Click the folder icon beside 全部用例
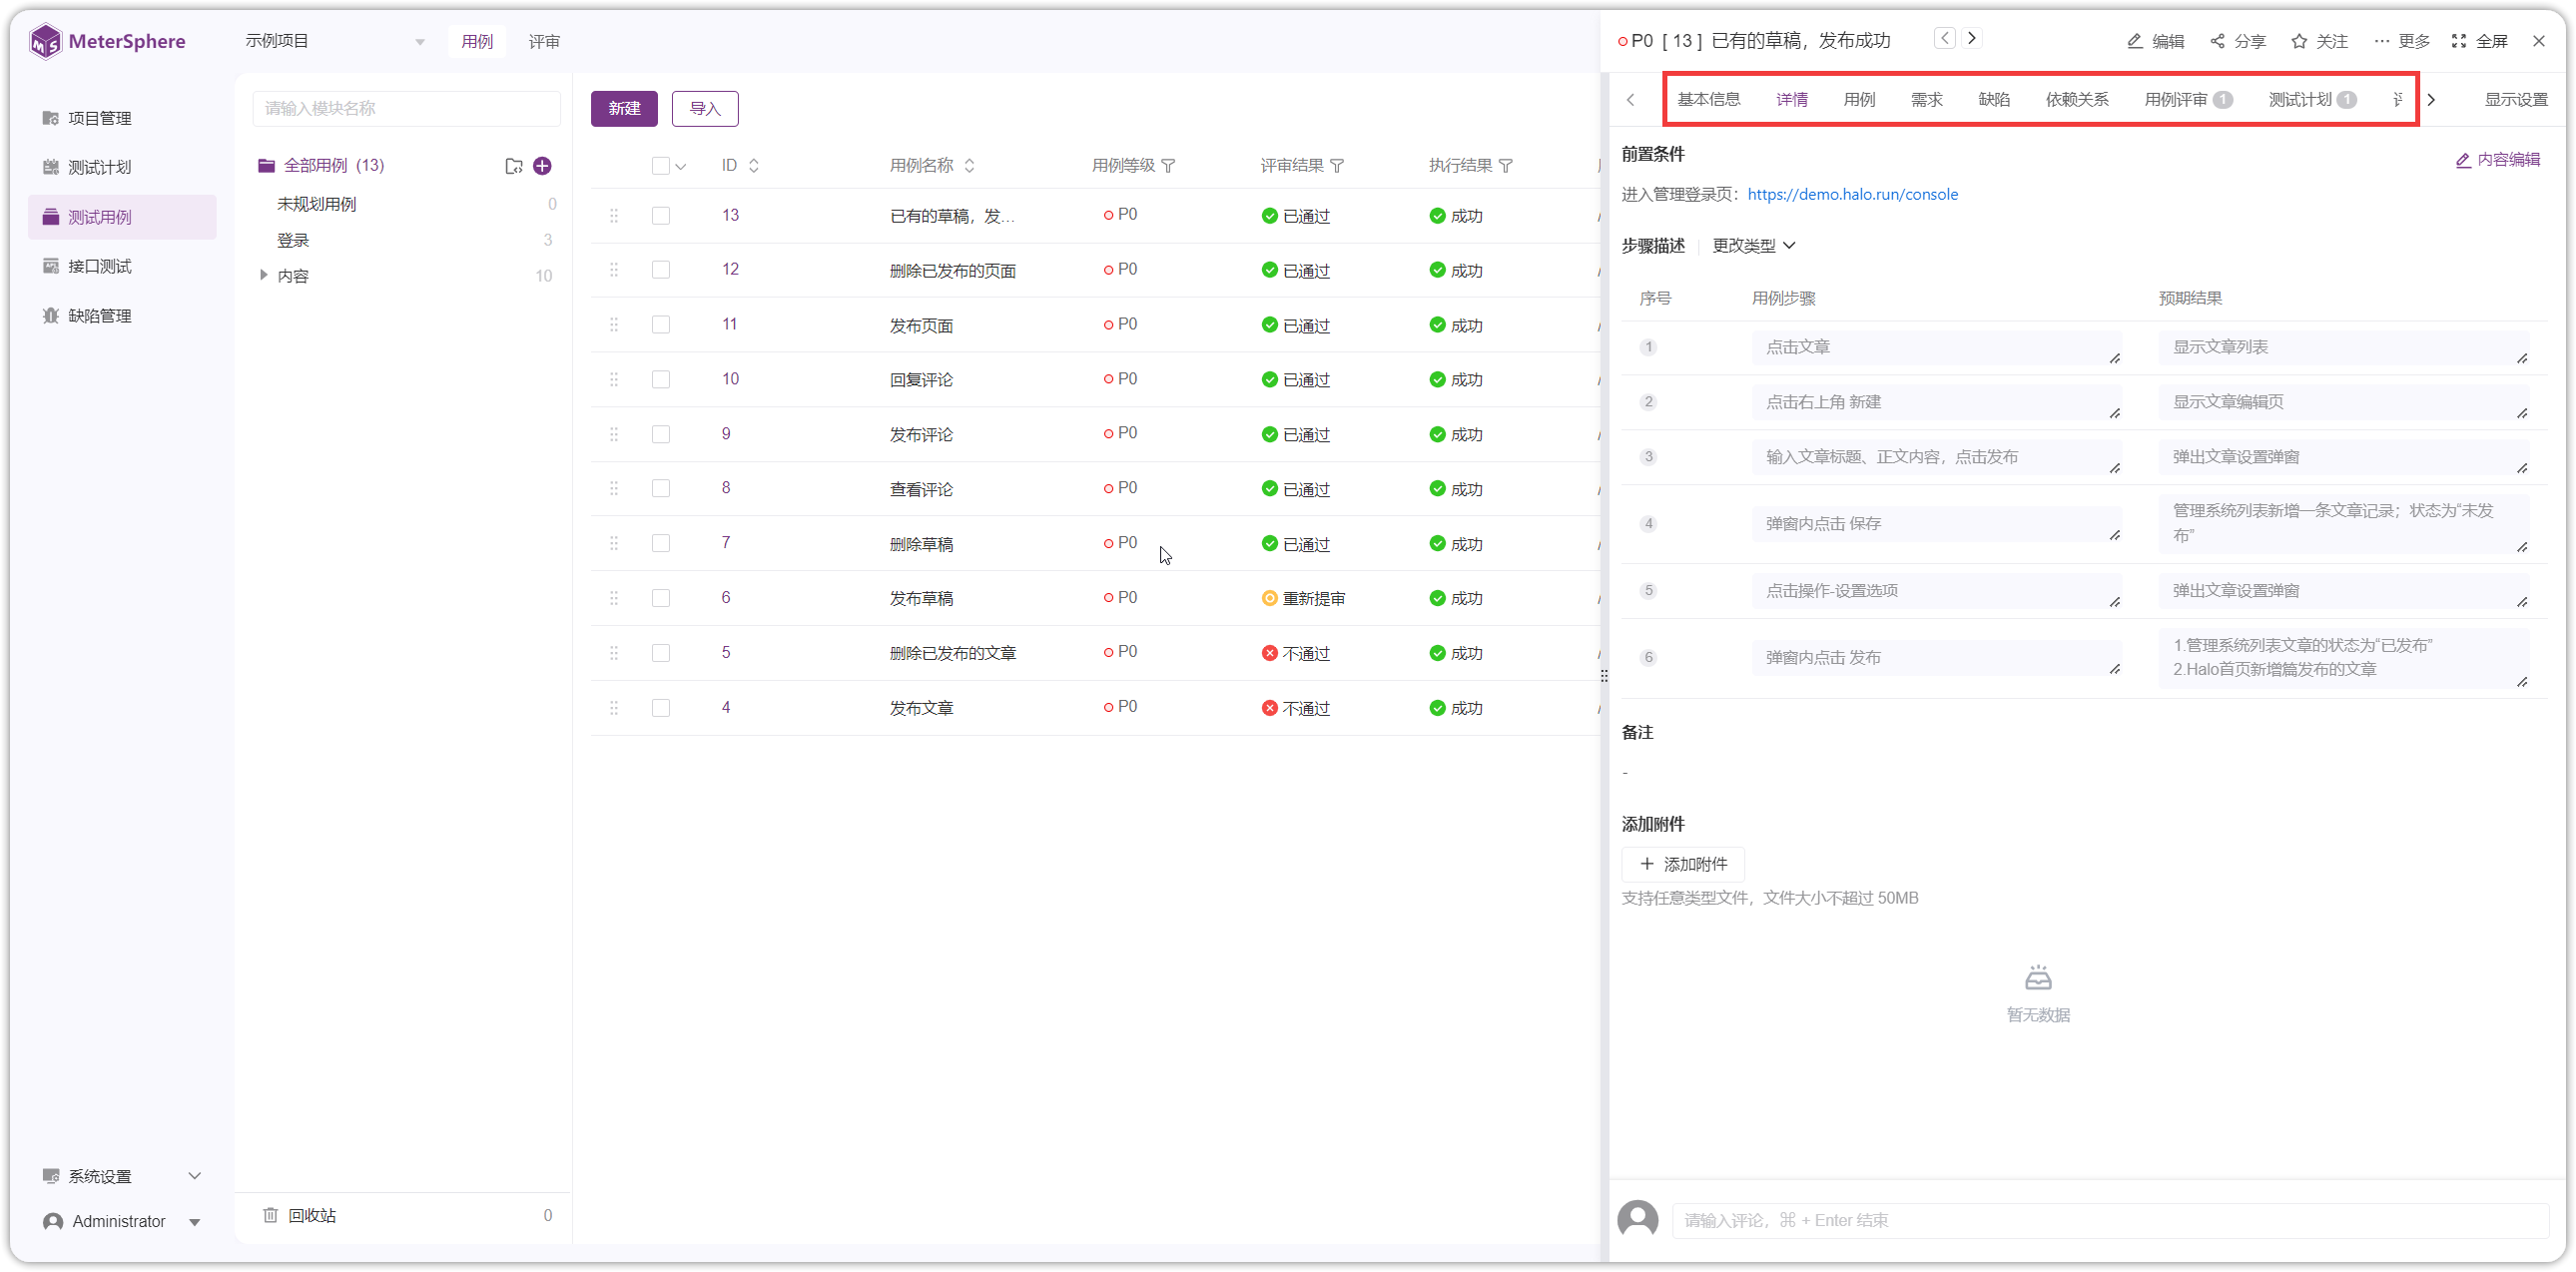2576x1272 pixels. pos(514,166)
